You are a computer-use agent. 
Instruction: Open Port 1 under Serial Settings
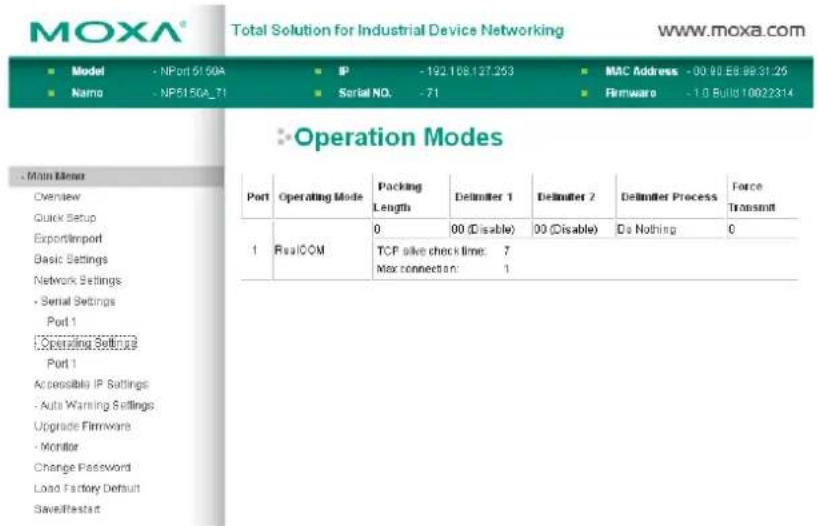62,321
